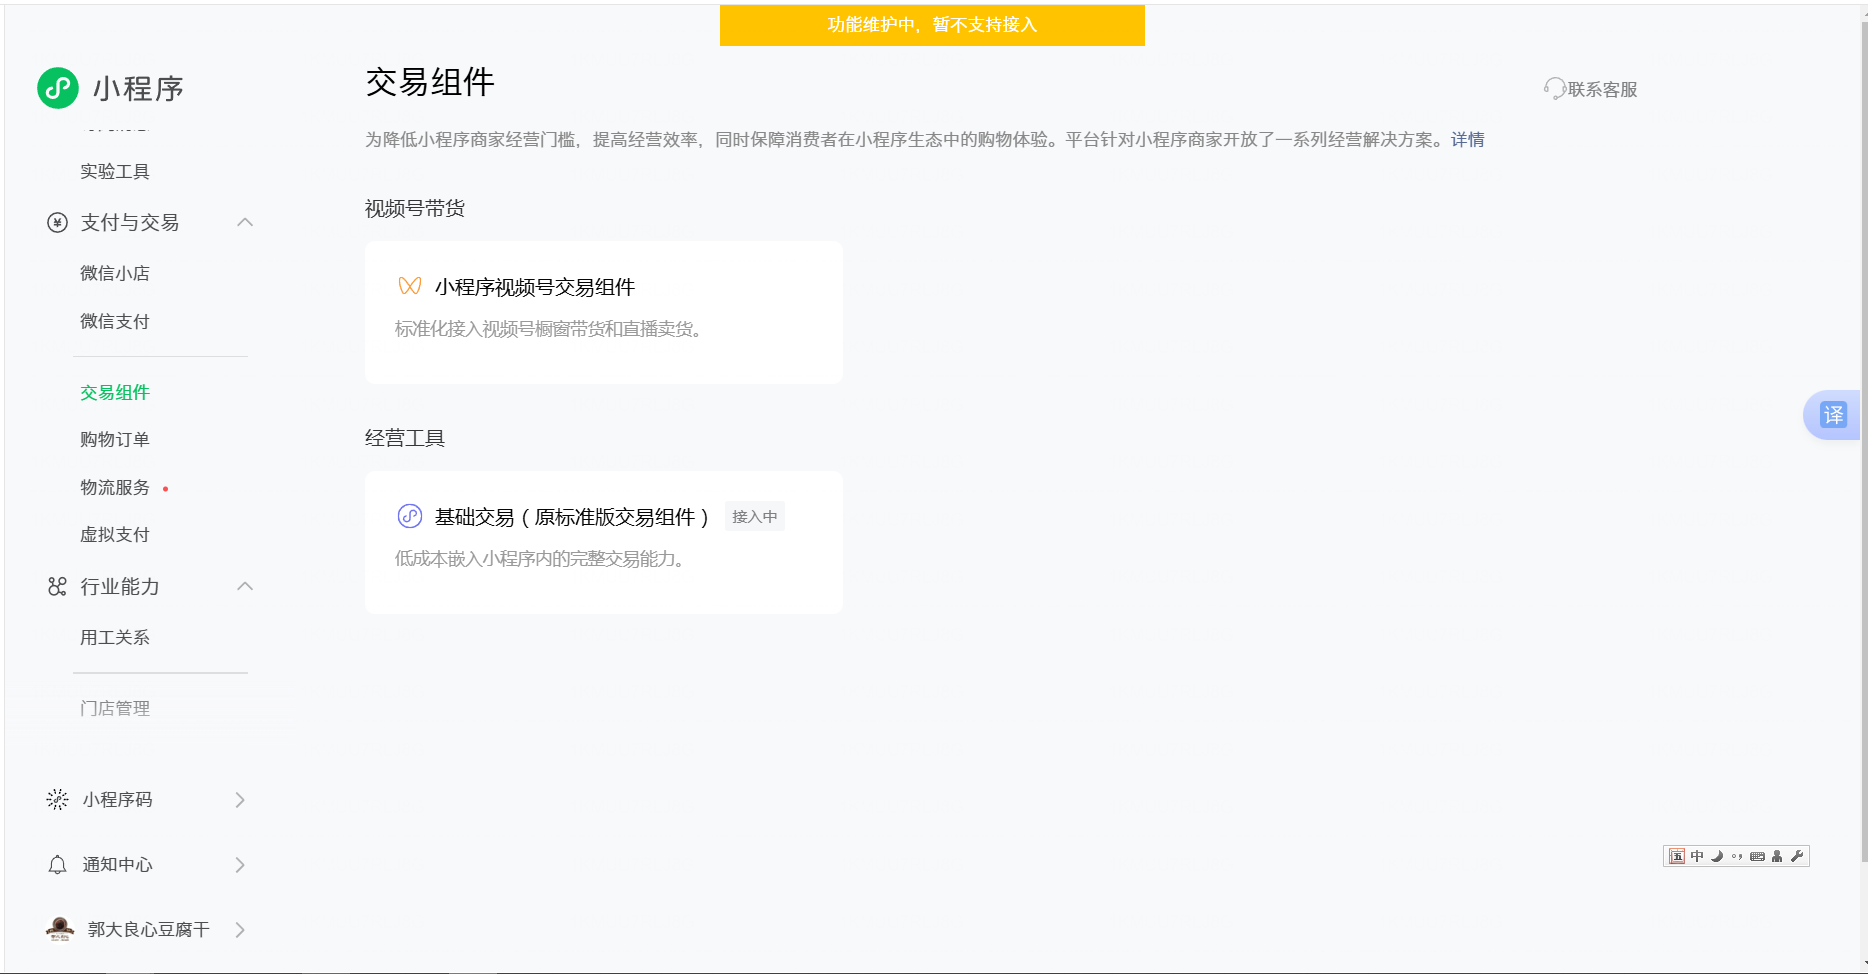The image size is (1868, 974).
Task: Open 微信支付 in the sidebar
Action: point(115,321)
